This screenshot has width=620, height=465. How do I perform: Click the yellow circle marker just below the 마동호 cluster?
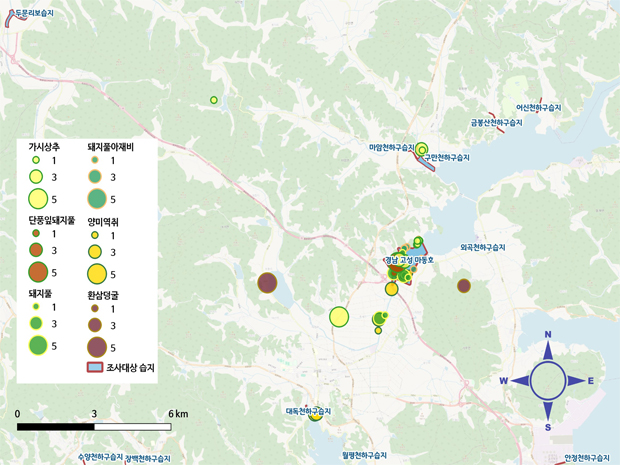[x=392, y=289]
